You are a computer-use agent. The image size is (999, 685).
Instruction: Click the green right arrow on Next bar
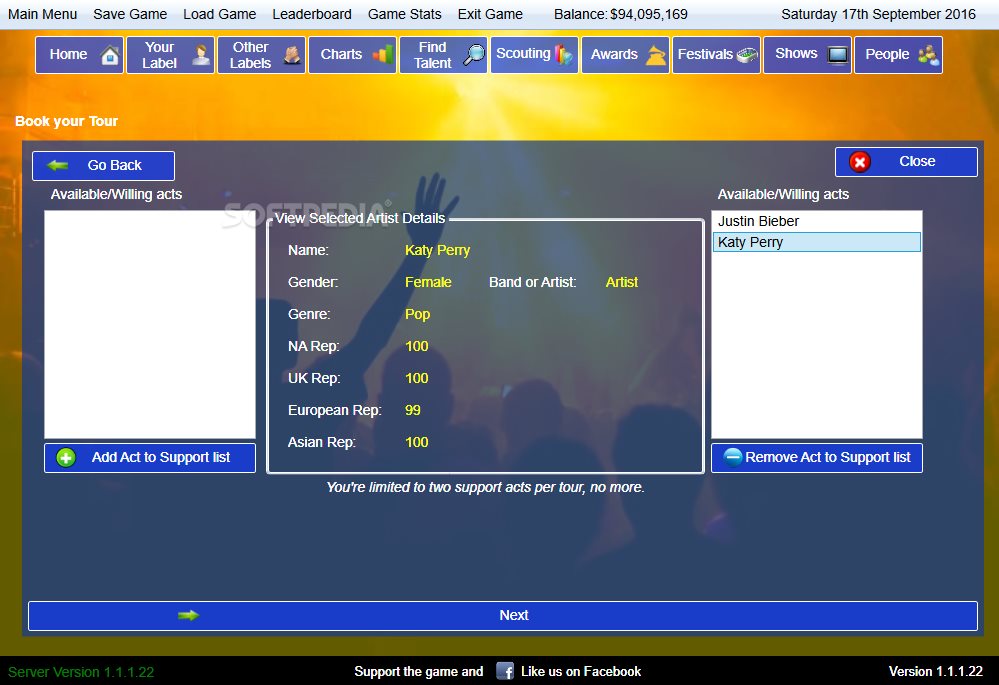click(189, 615)
